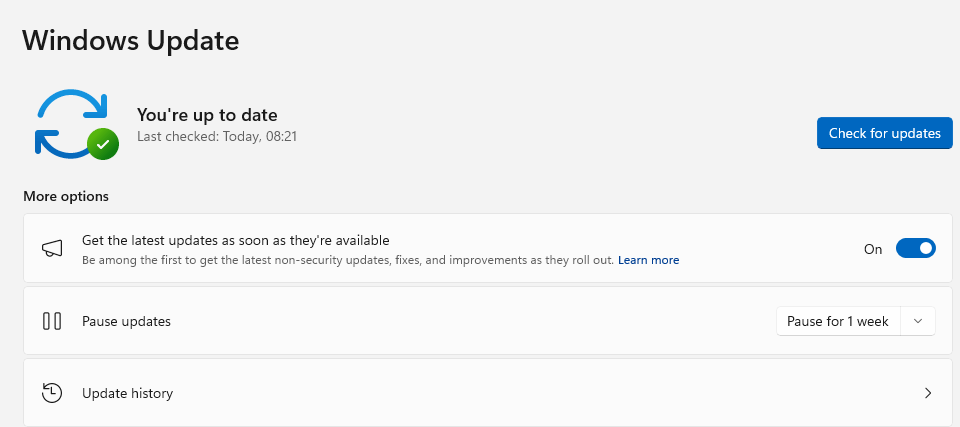Click the On label beside the switch
The width and height of the screenshot is (960, 427).
click(873, 249)
